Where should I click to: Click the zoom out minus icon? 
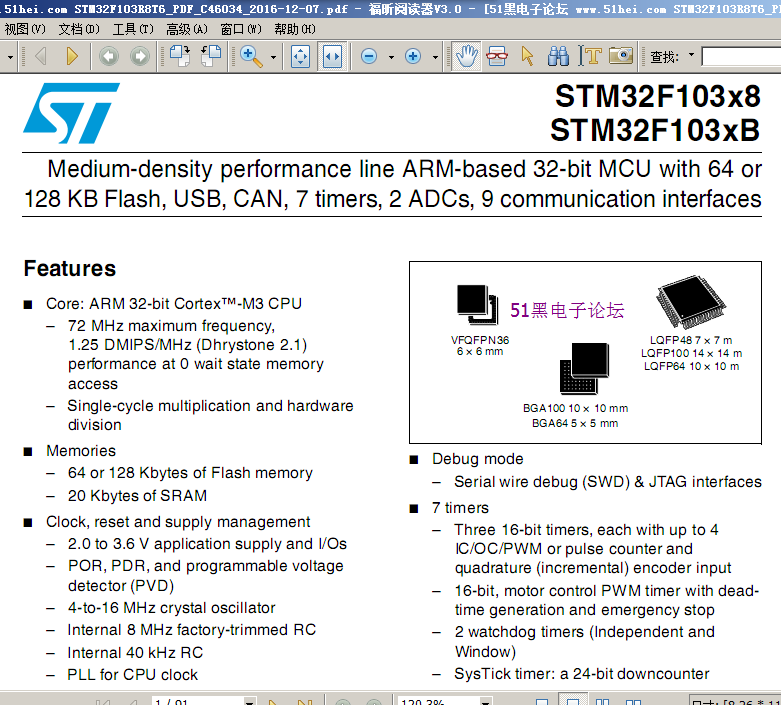point(369,56)
